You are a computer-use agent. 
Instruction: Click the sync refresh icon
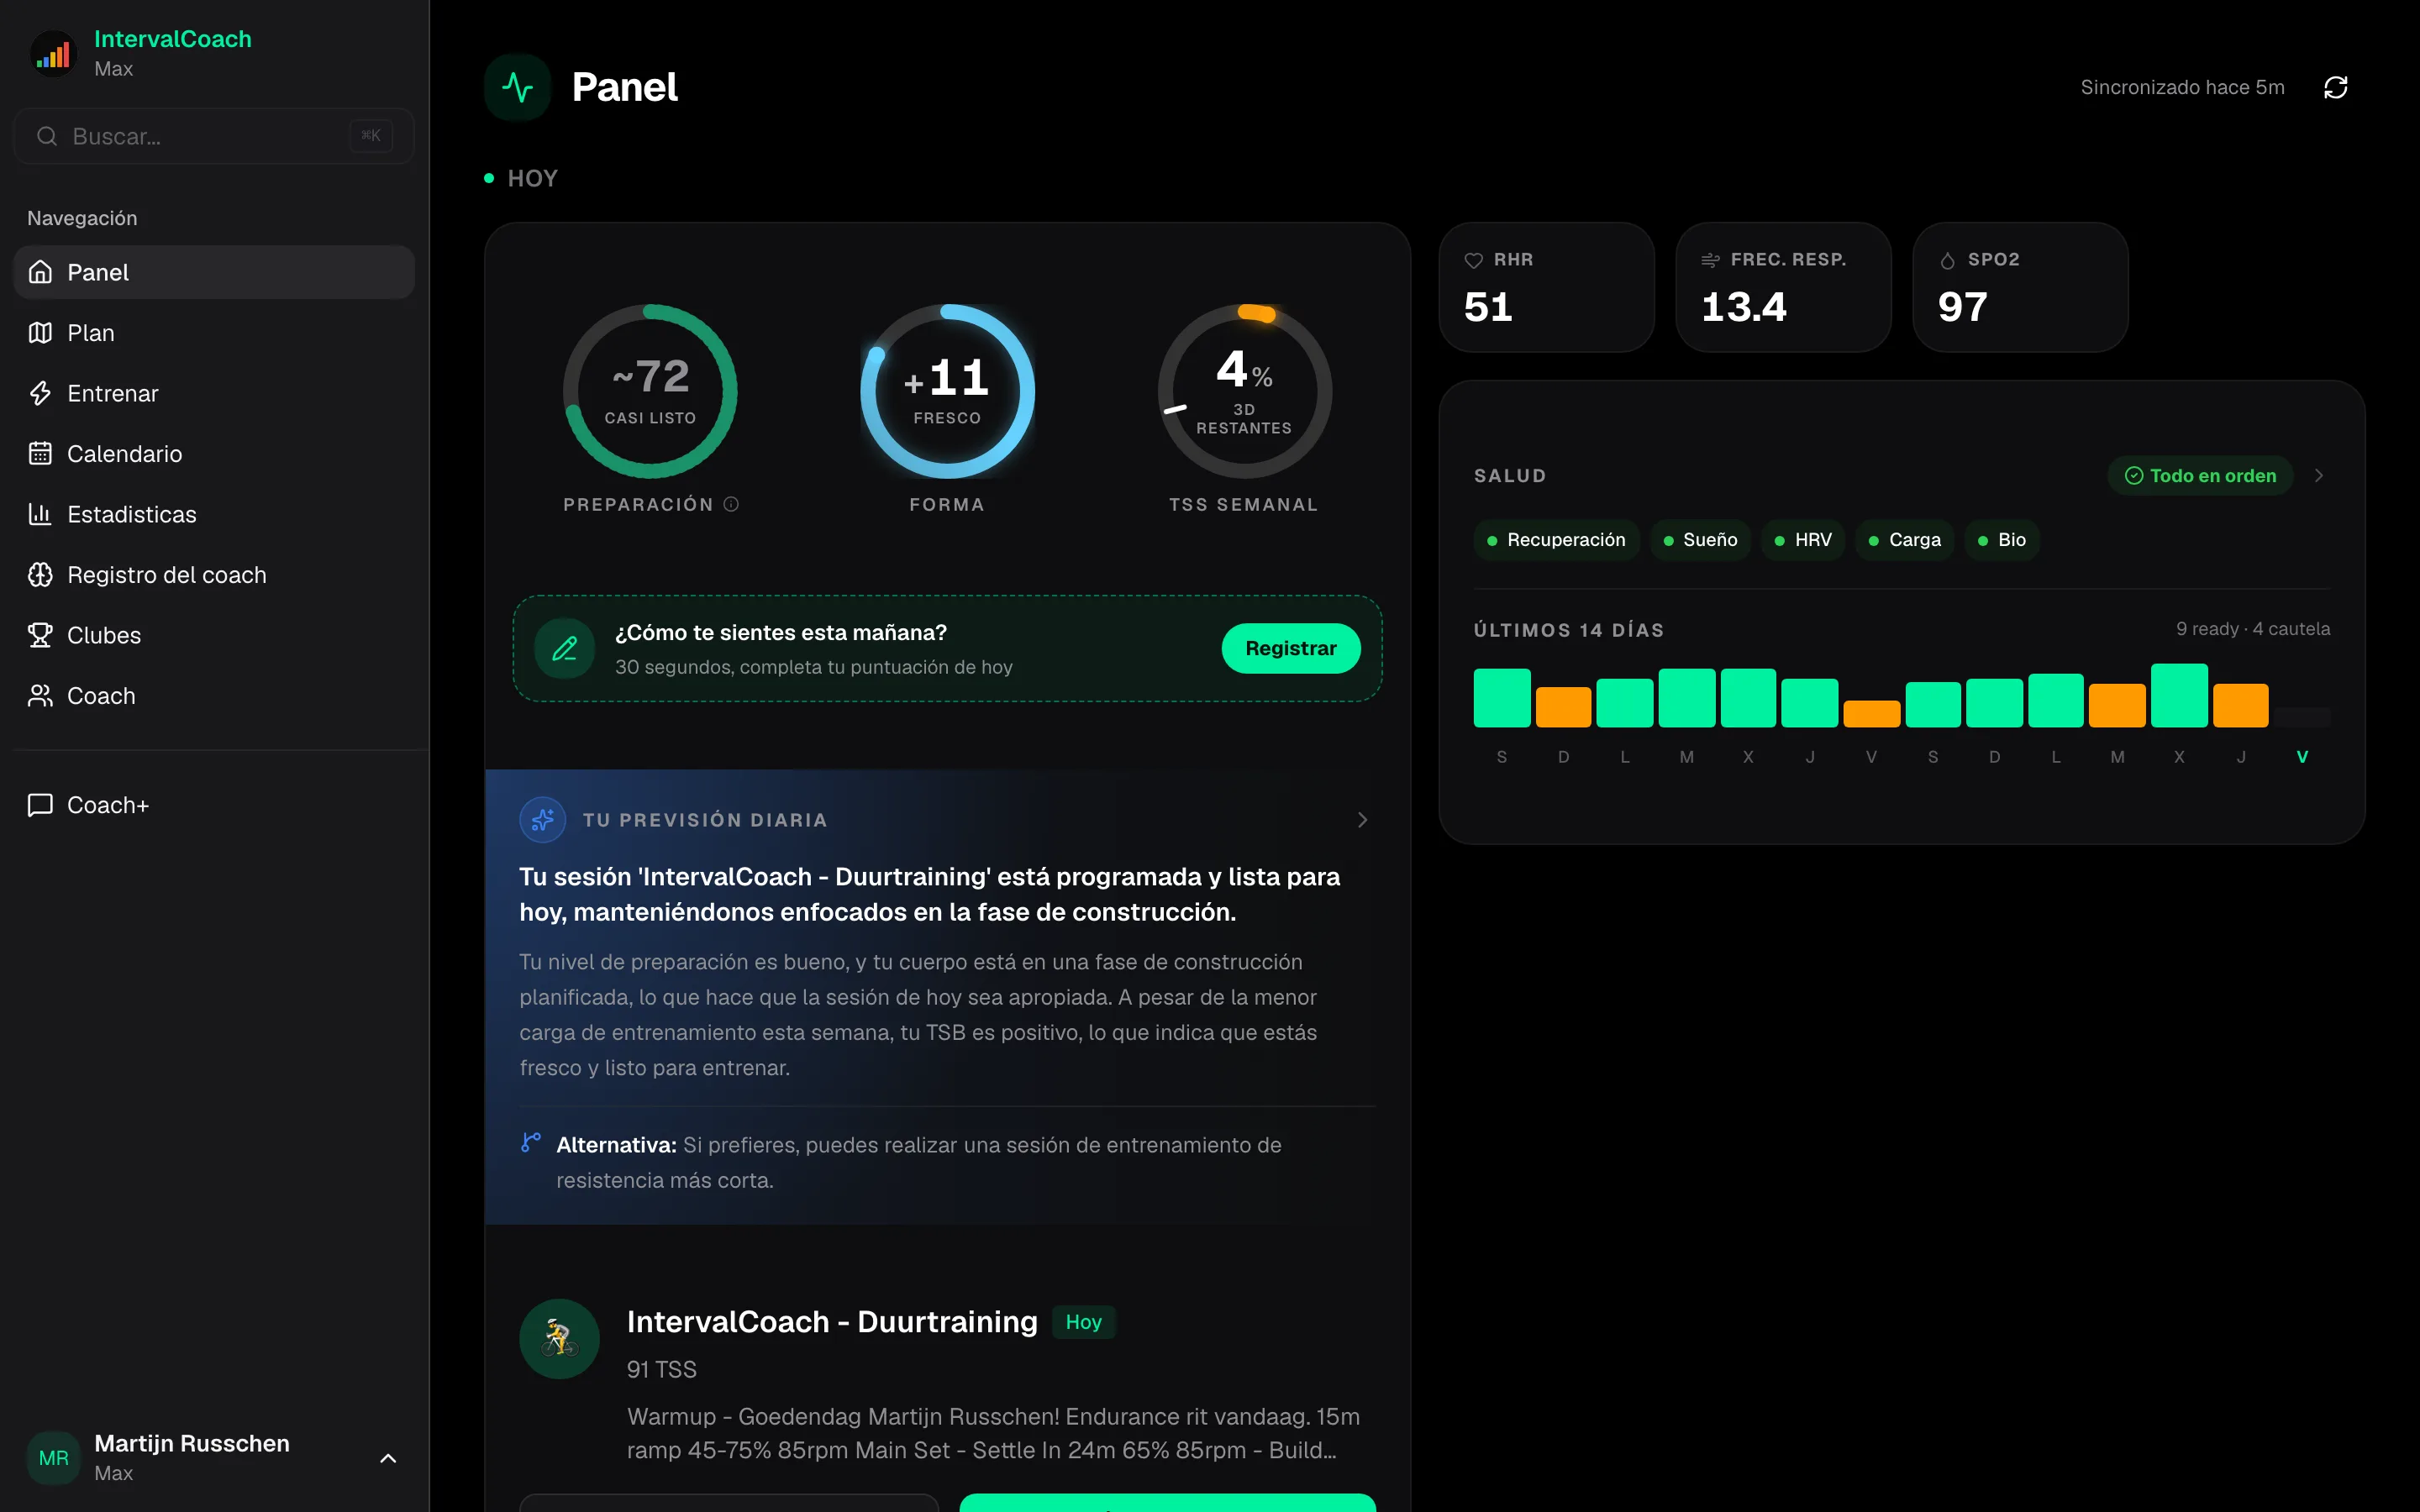point(2336,88)
